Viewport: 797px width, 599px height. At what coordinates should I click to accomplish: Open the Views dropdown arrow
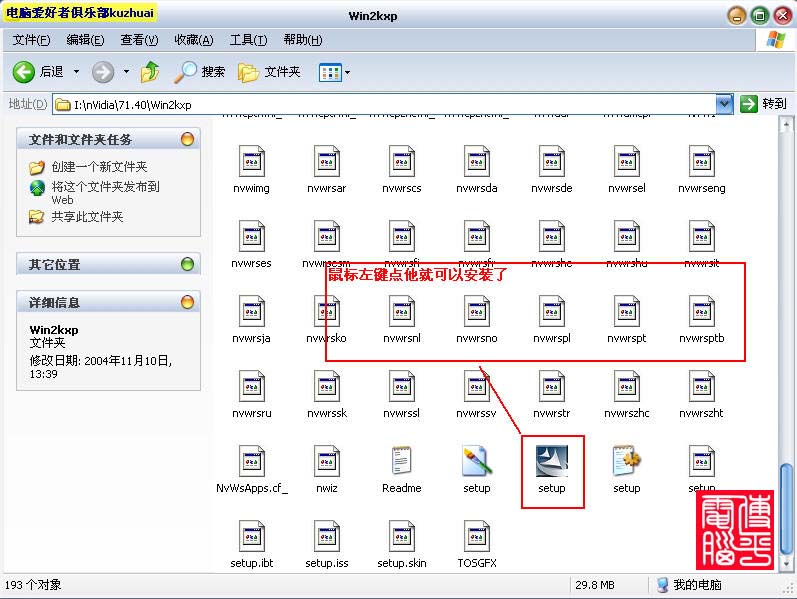point(348,72)
